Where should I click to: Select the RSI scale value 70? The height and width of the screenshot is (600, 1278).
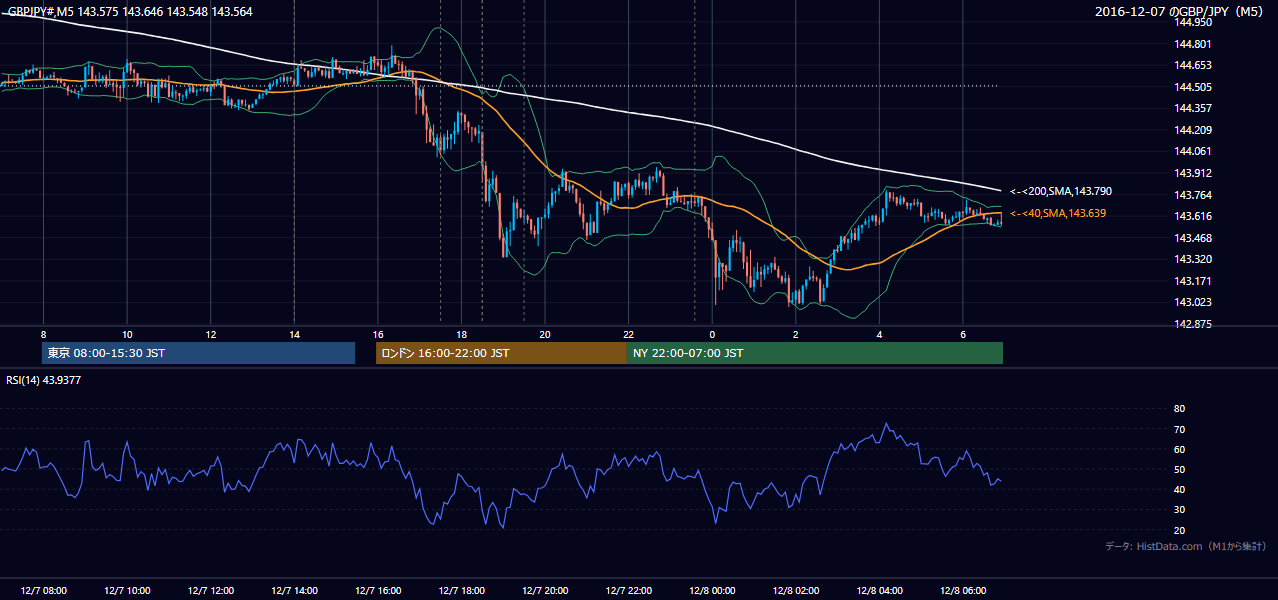coord(1179,429)
